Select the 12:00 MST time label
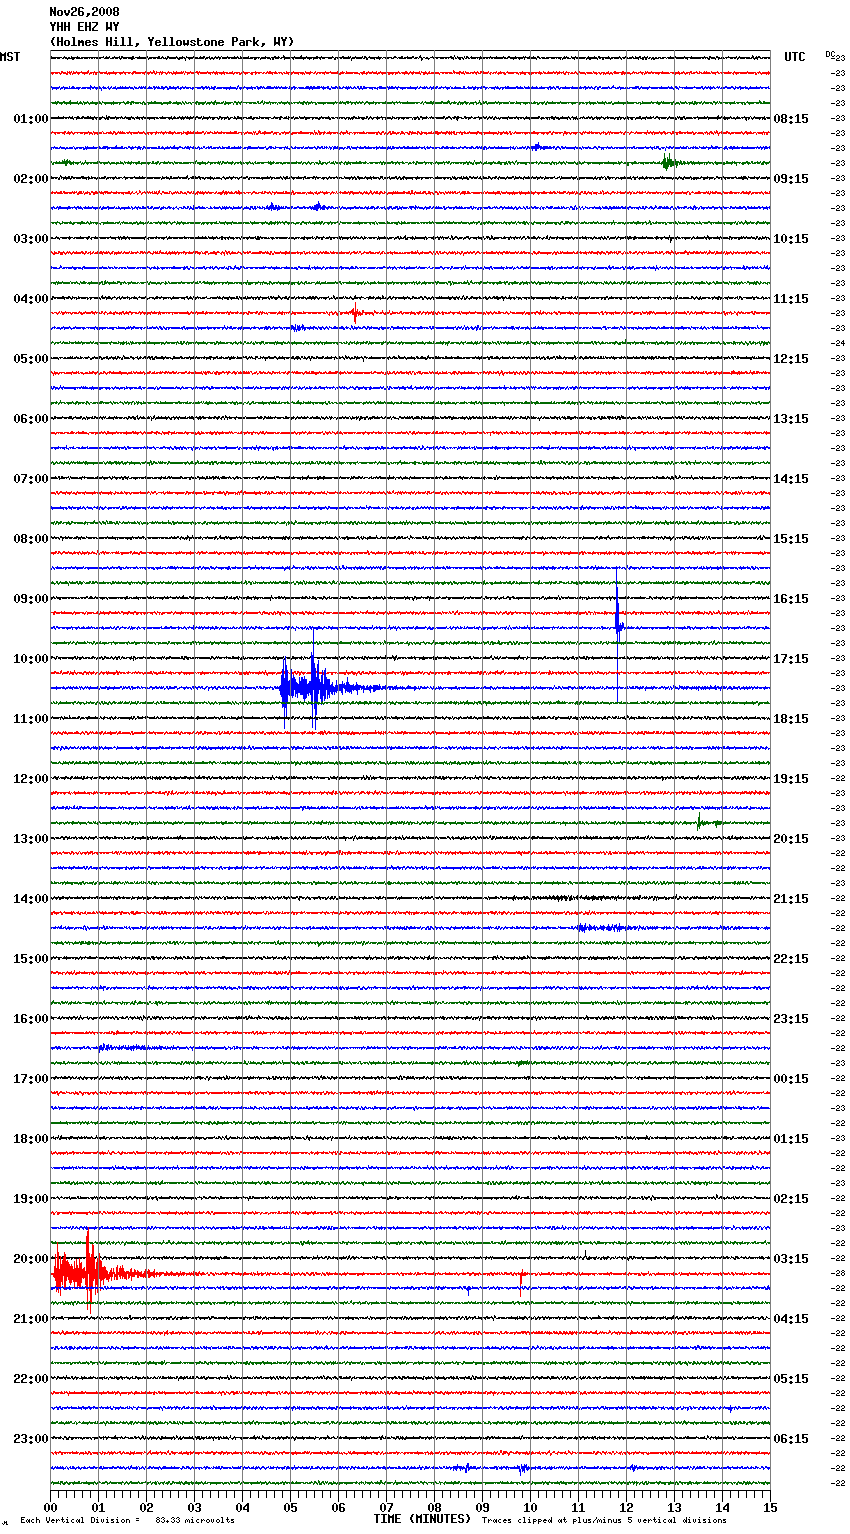The height and width of the screenshot is (1534, 850). (x=31, y=779)
